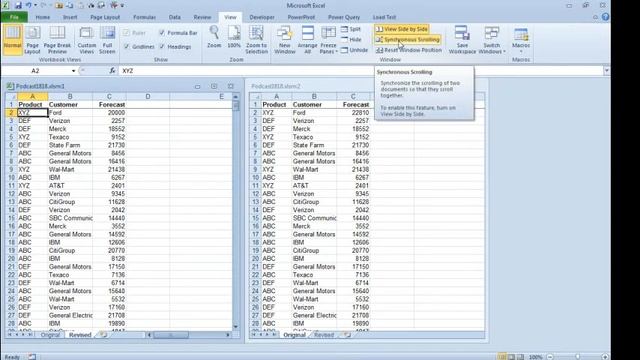Split the worksheet window
The width and height of the screenshot is (640, 360).
pyautogui.click(x=351, y=29)
